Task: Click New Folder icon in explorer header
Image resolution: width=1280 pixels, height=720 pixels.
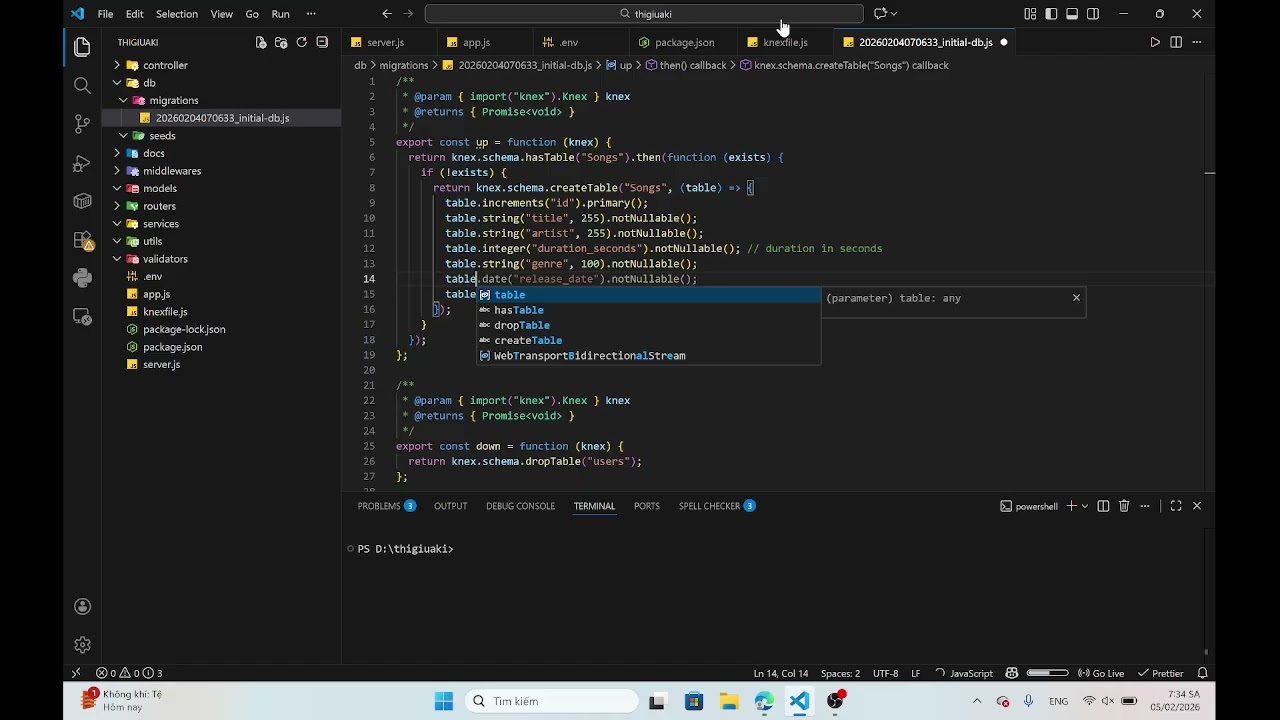Action: [x=281, y=42]
